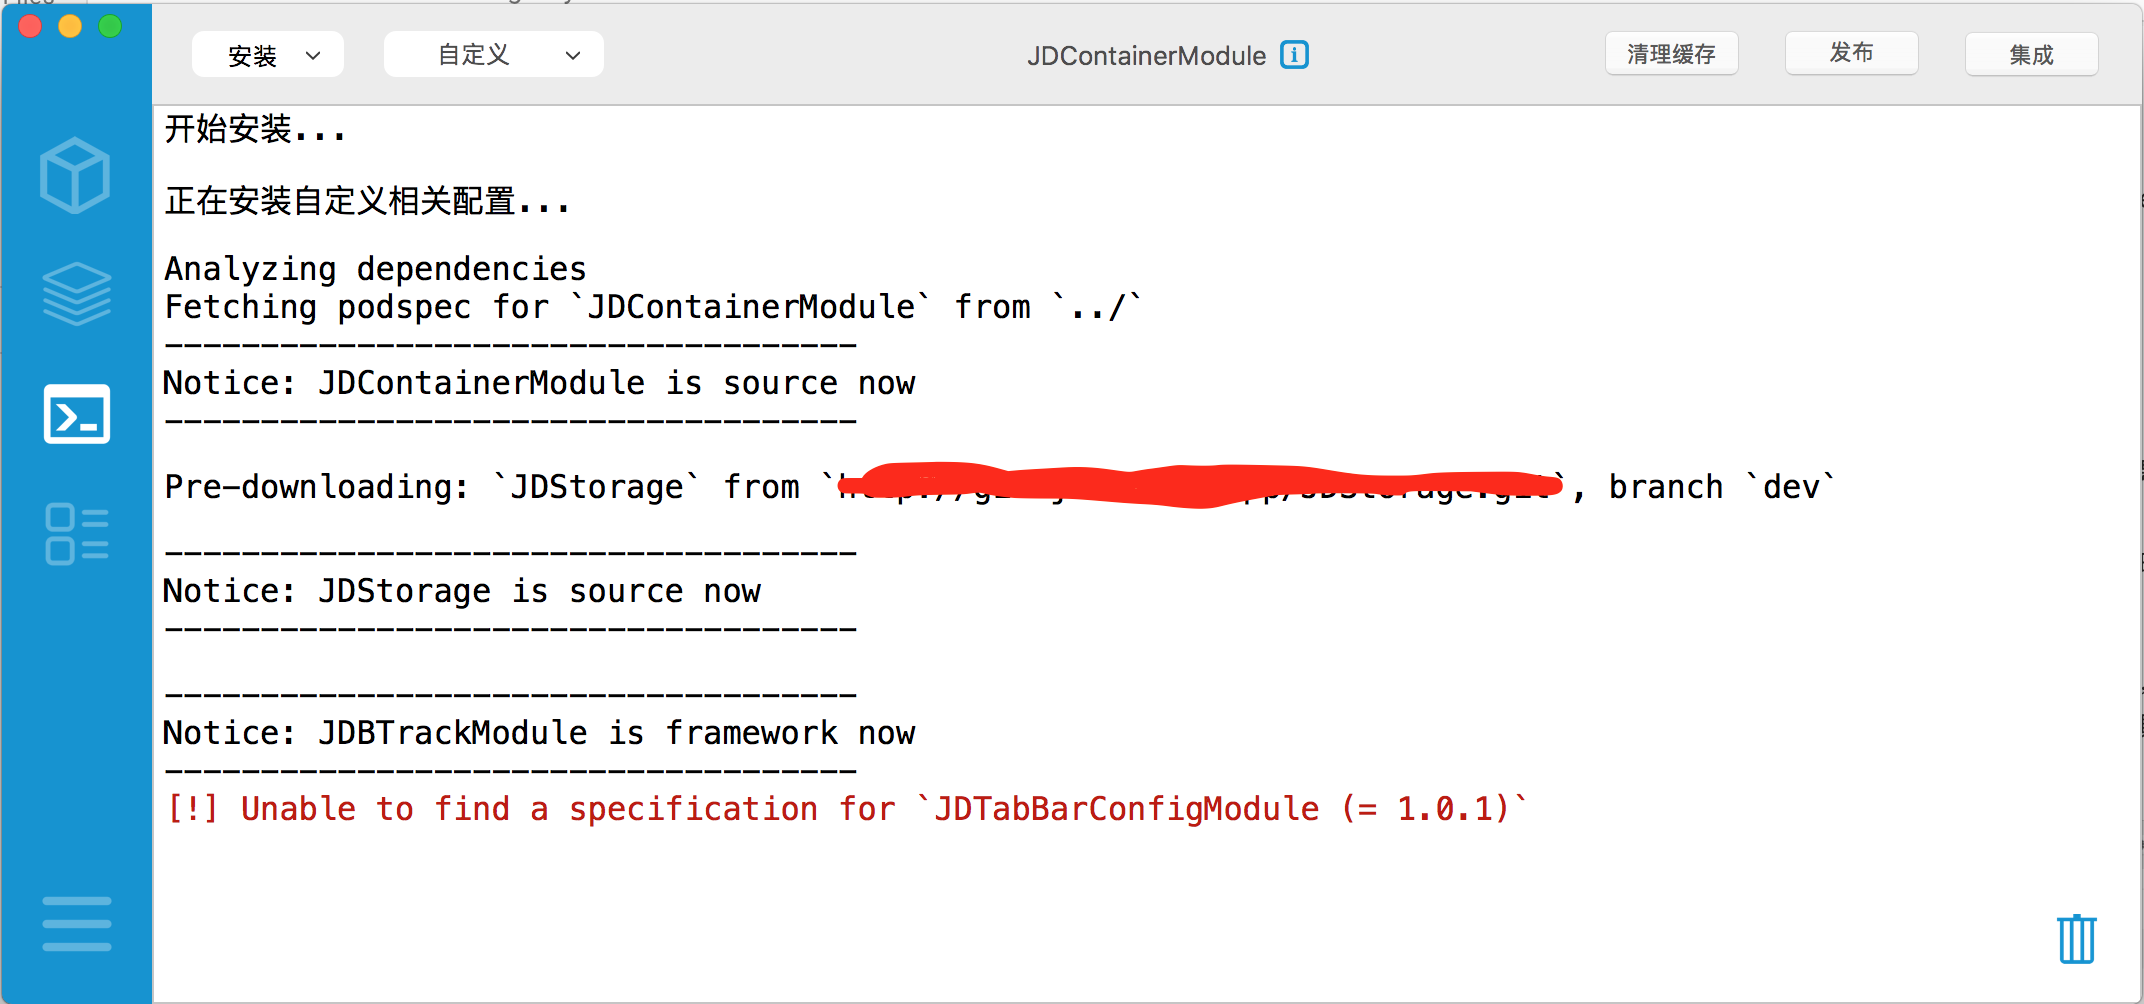
Task: Click the 清理缓存 button
Action: 1672,54
